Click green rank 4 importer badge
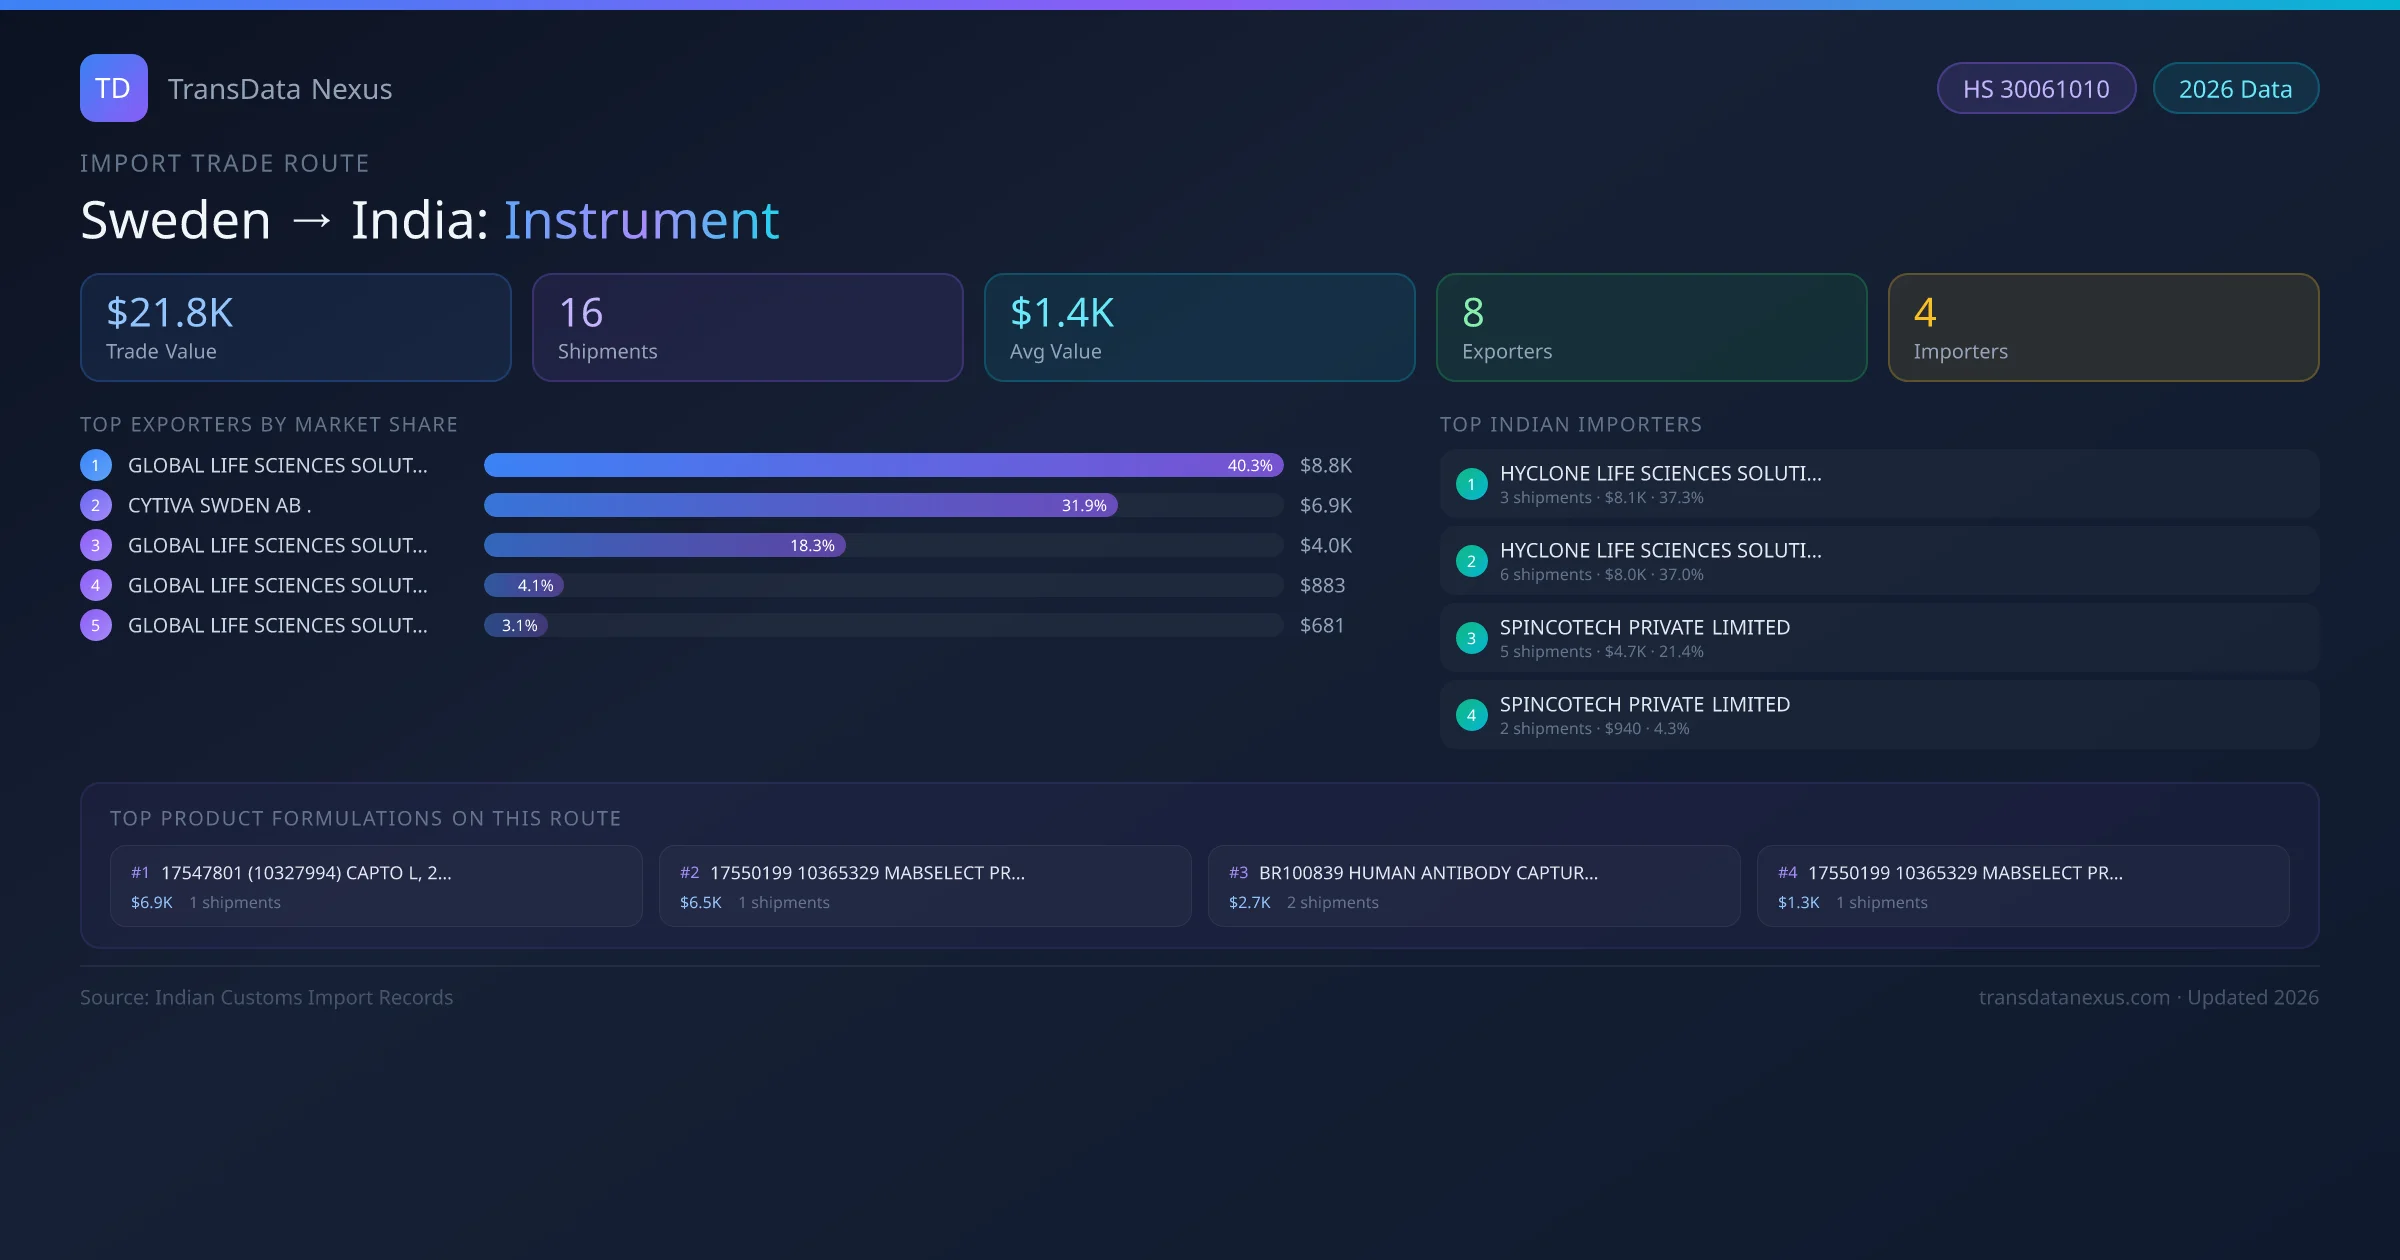The width and height of the screenshot is (2400, 1260). pos(1471,715)
